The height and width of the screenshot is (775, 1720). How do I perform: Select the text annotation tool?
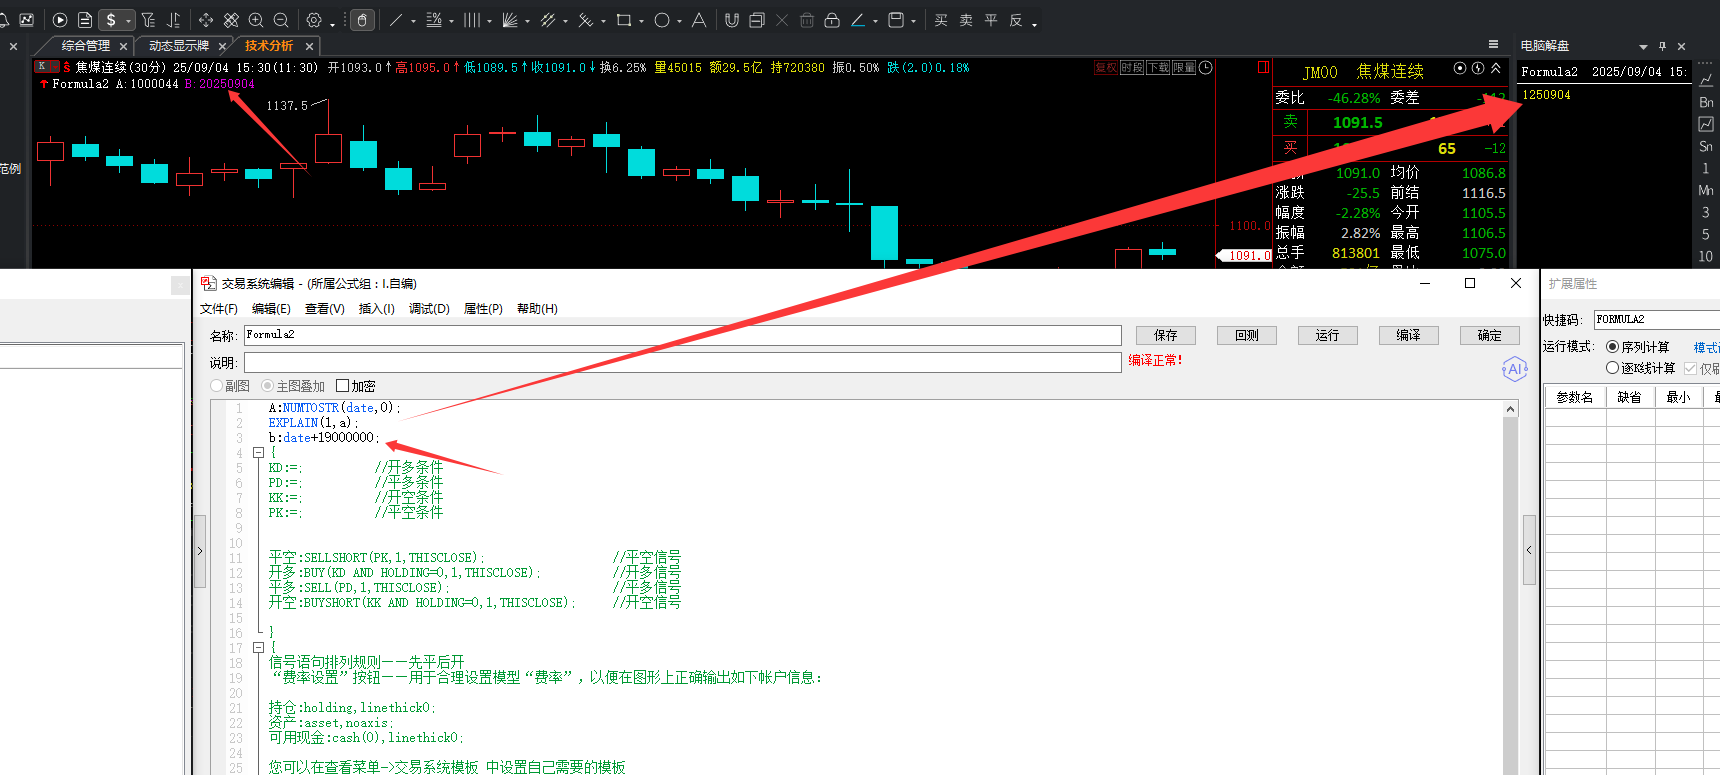[698, 20]
